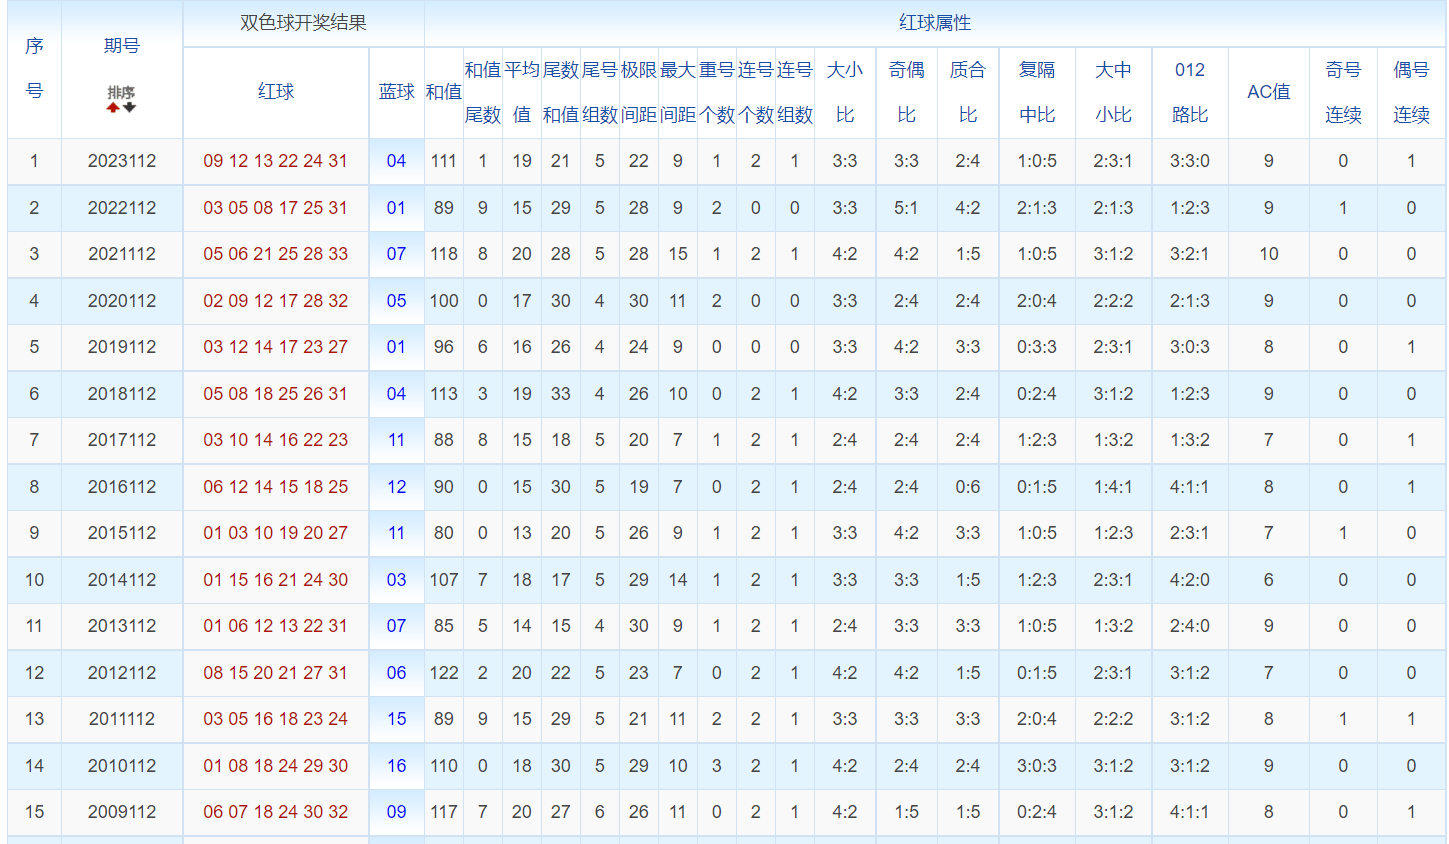
Task: Select issue number 2021112
Action: click(122, 254)
